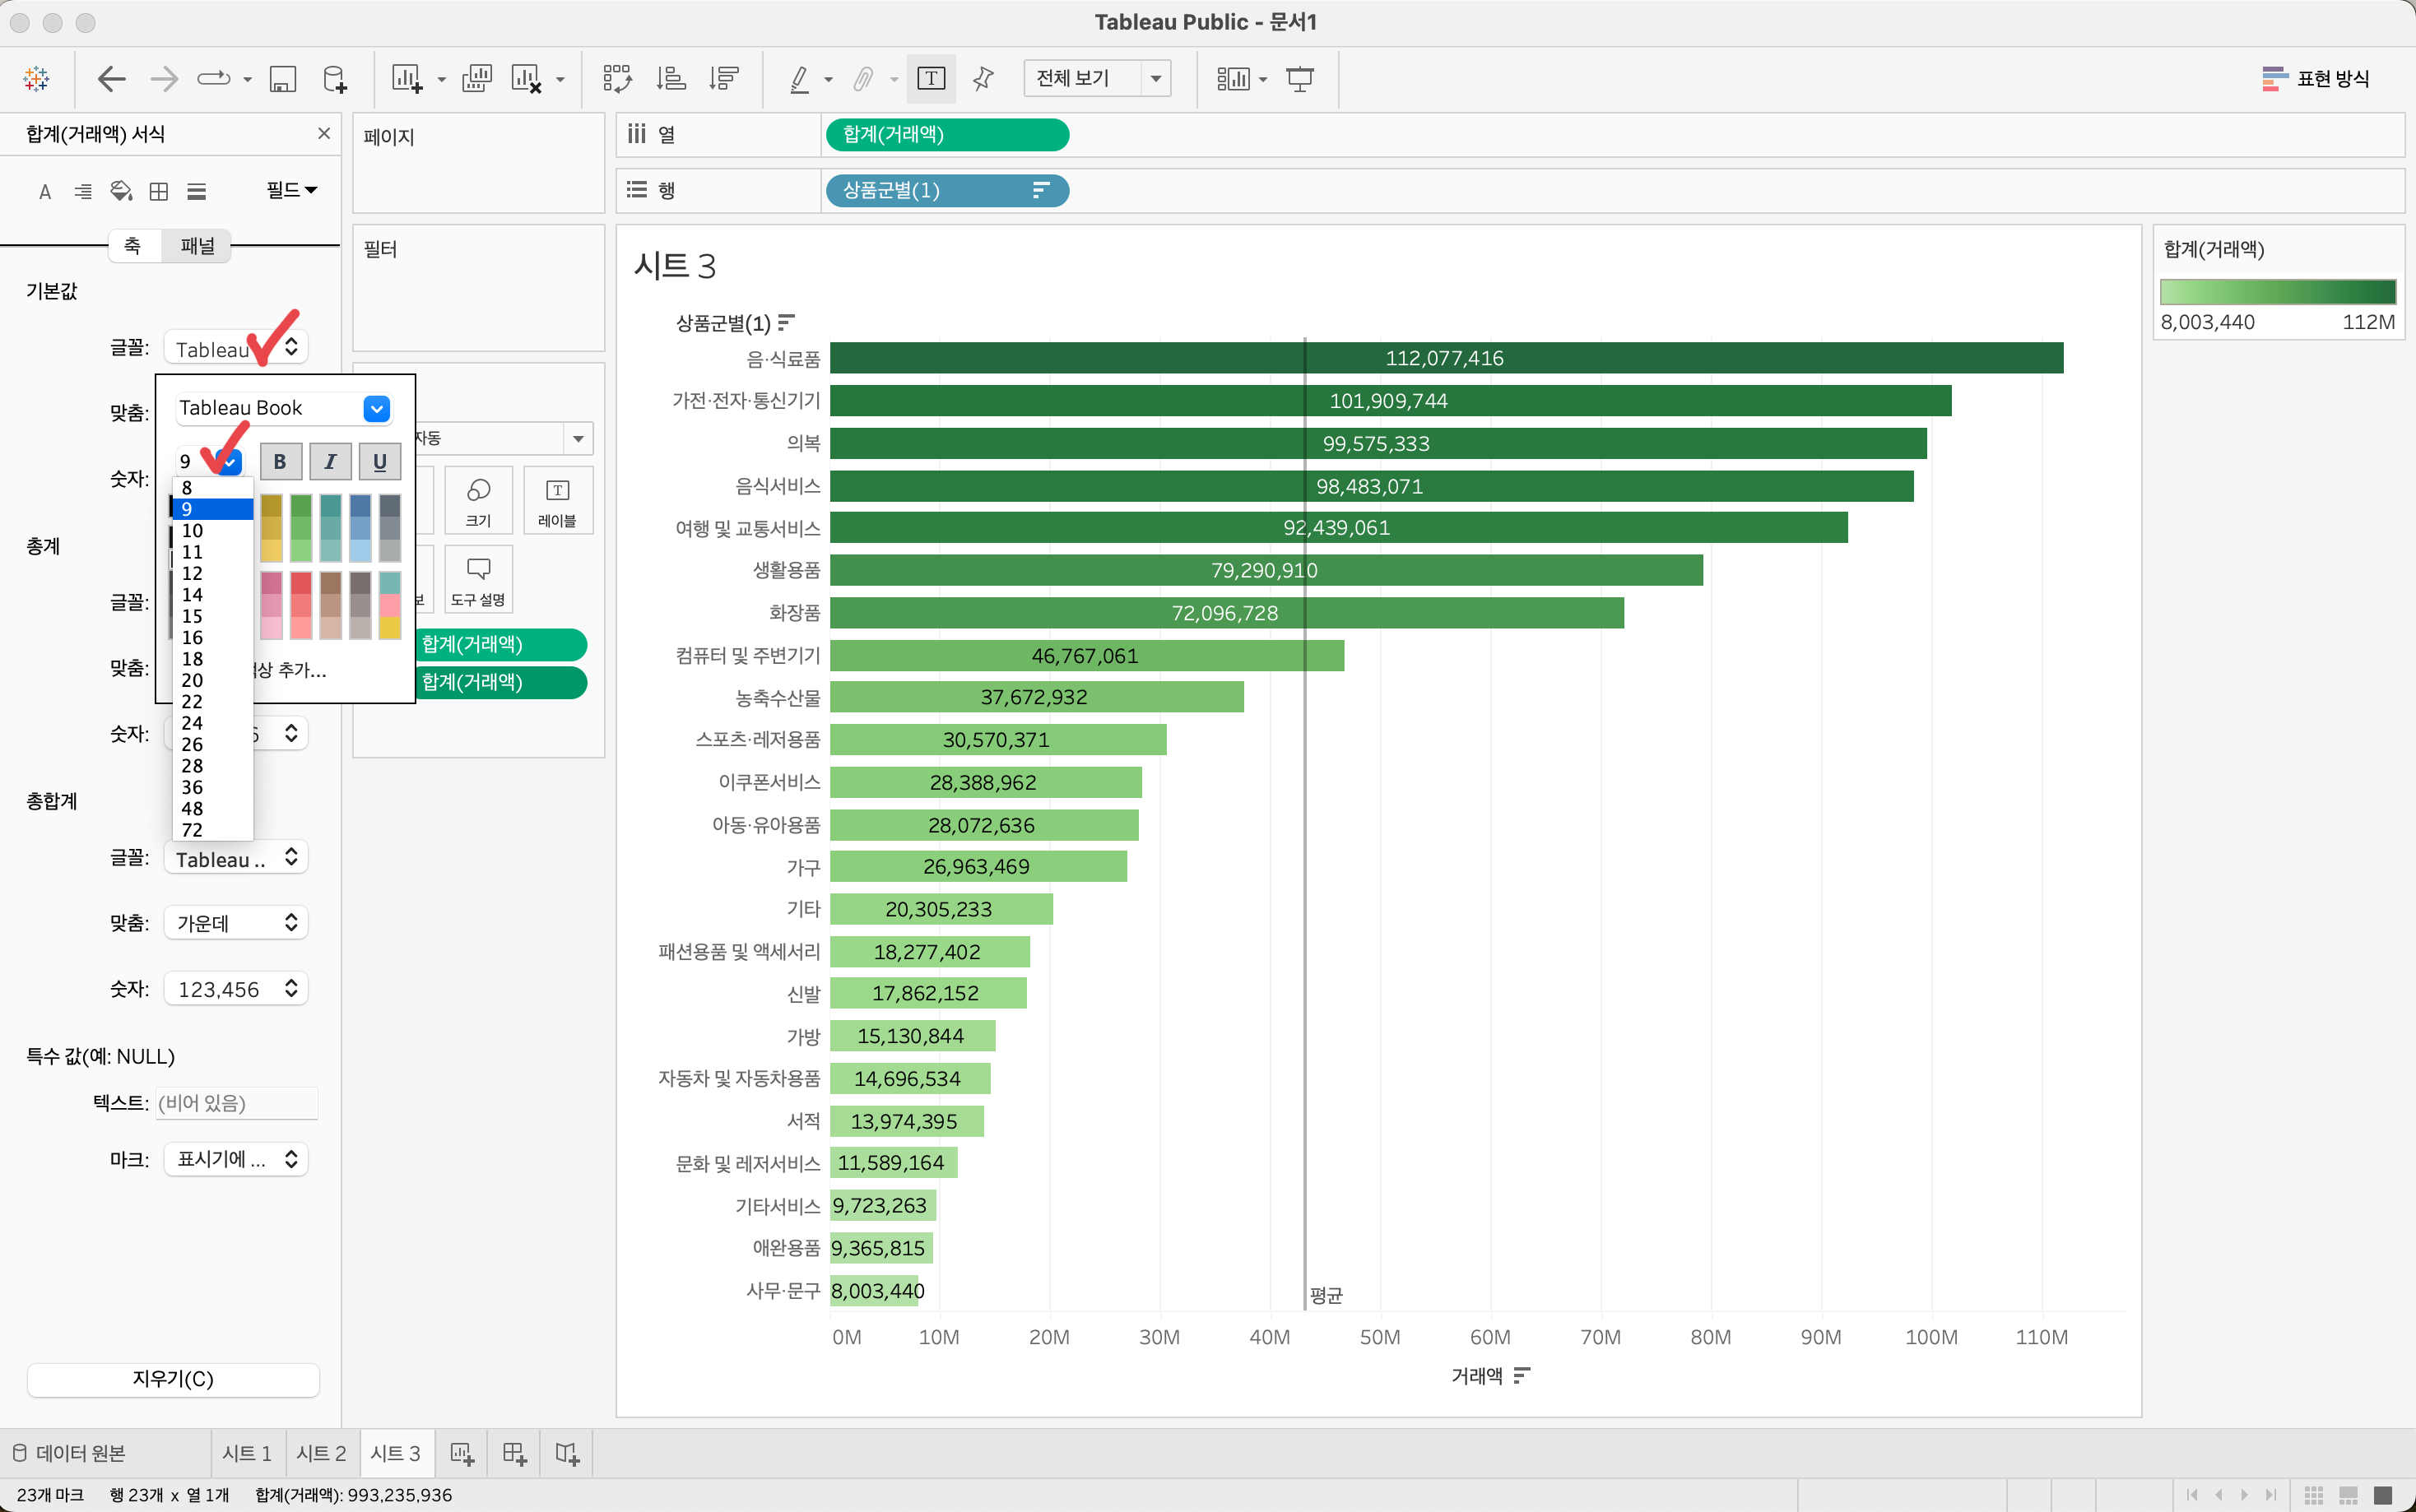The height and width of the screenshot is (1512, 2416).
Task: Toggle underline font style
Action: tap(380, 461)
